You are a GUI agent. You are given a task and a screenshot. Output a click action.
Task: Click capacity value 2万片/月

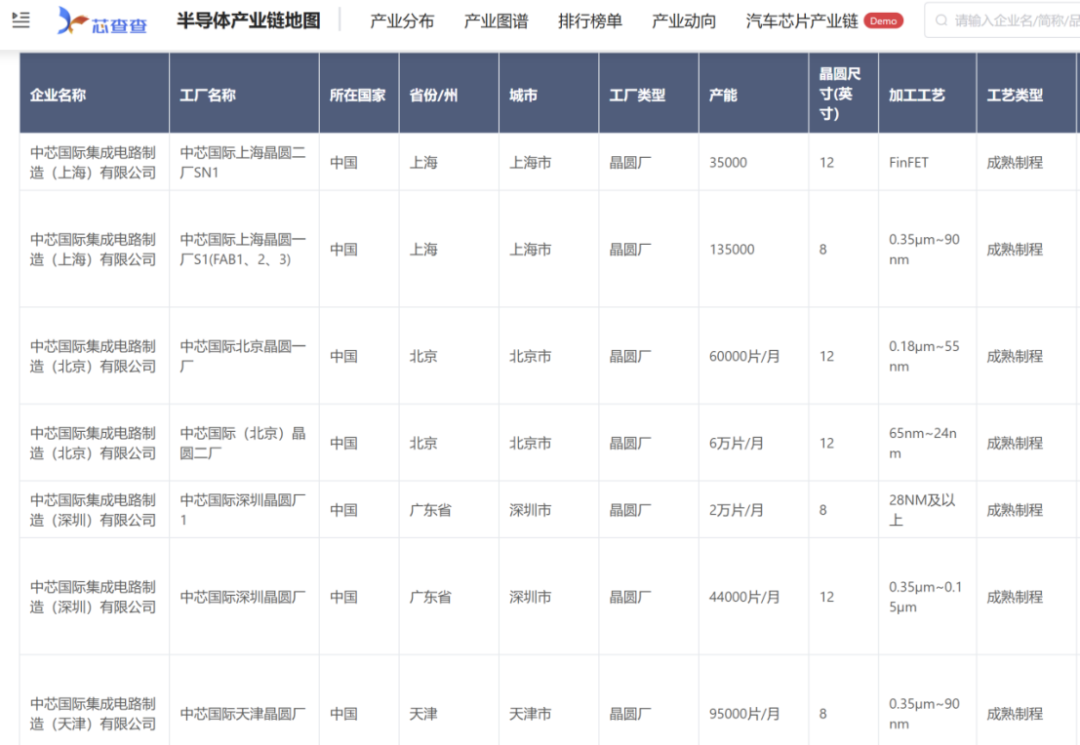click(736, 510)
